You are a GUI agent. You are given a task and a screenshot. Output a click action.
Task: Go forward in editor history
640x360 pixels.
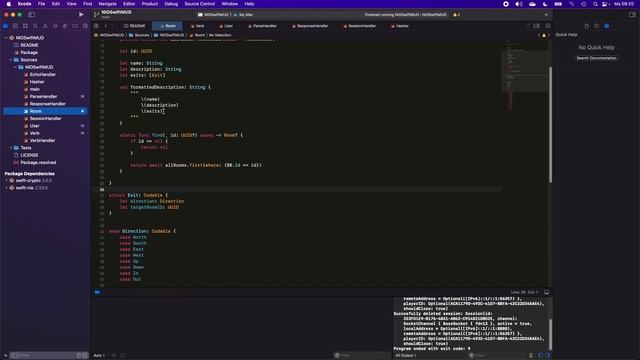click(112, 26)
